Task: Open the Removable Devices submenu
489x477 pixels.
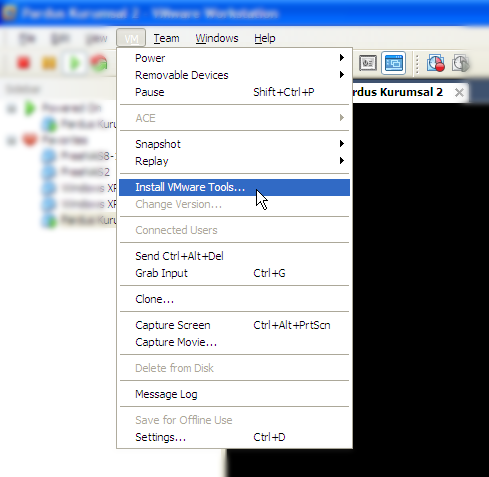Action: pos(234,75)
